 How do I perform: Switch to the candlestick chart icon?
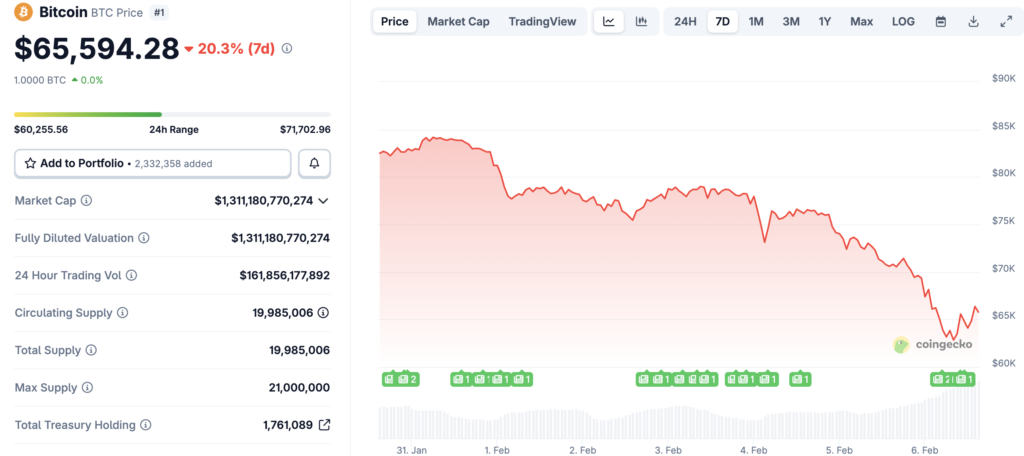[x=641, y=21]
